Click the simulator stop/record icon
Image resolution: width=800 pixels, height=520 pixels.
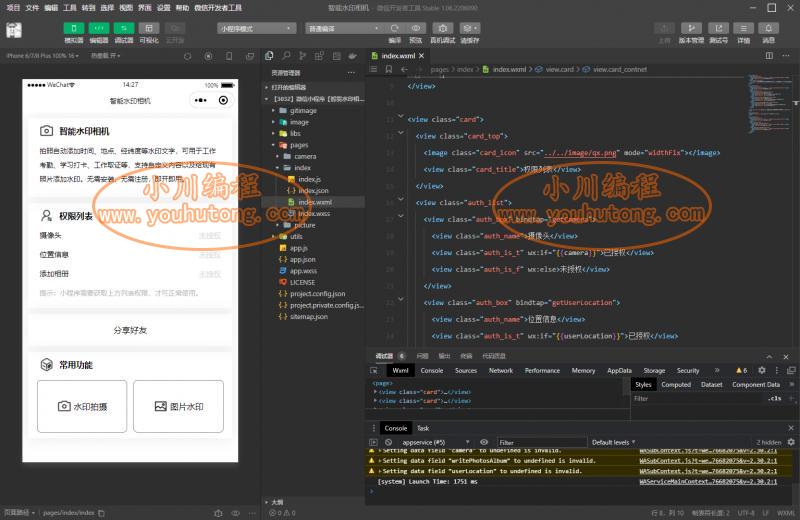tap(208, 56)
